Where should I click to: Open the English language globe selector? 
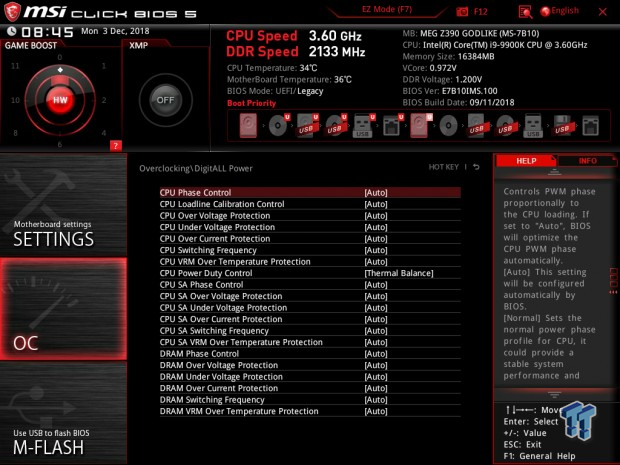coord(560,11)
